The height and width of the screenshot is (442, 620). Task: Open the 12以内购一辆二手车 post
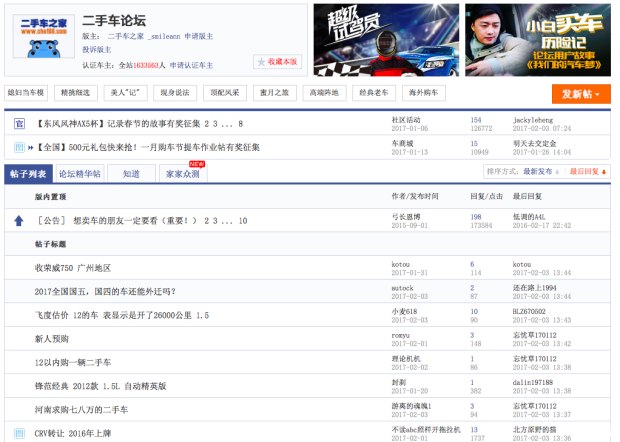click(x=73, y=363)
